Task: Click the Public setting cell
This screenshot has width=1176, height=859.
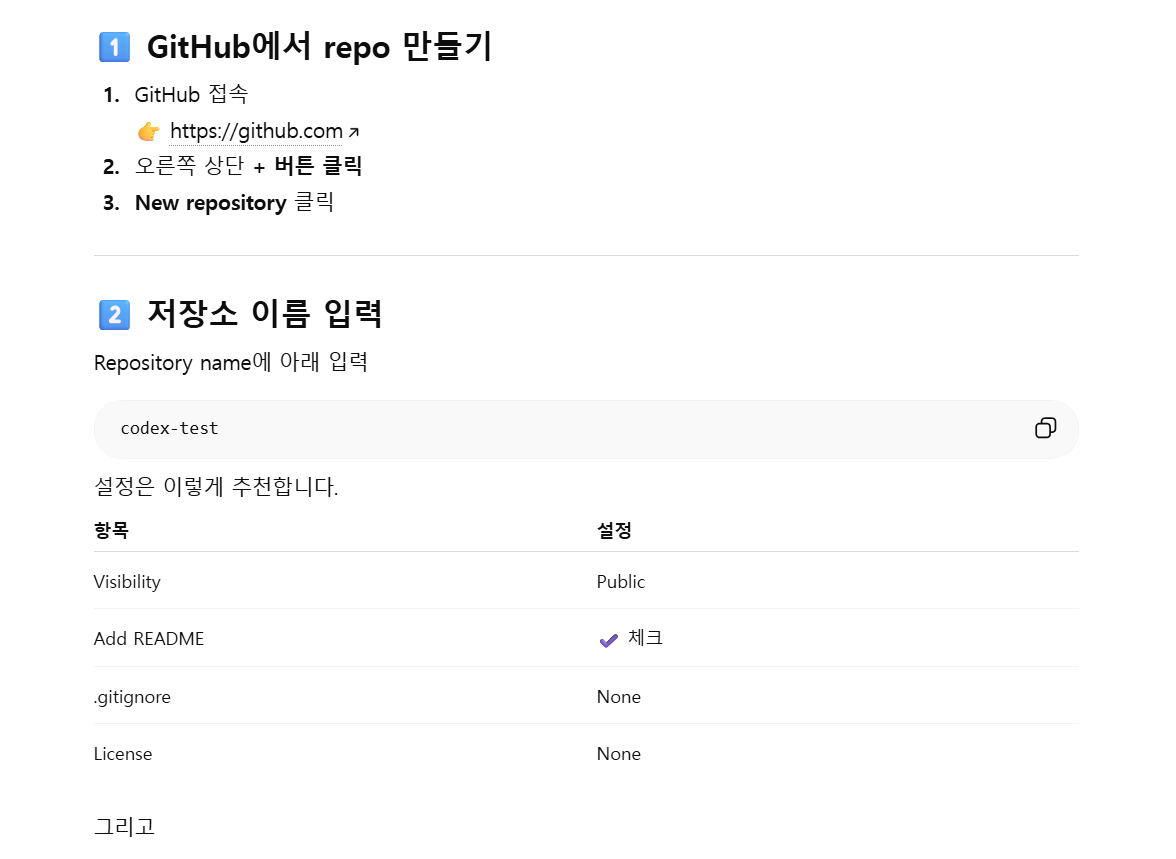Action: [621, 582]
